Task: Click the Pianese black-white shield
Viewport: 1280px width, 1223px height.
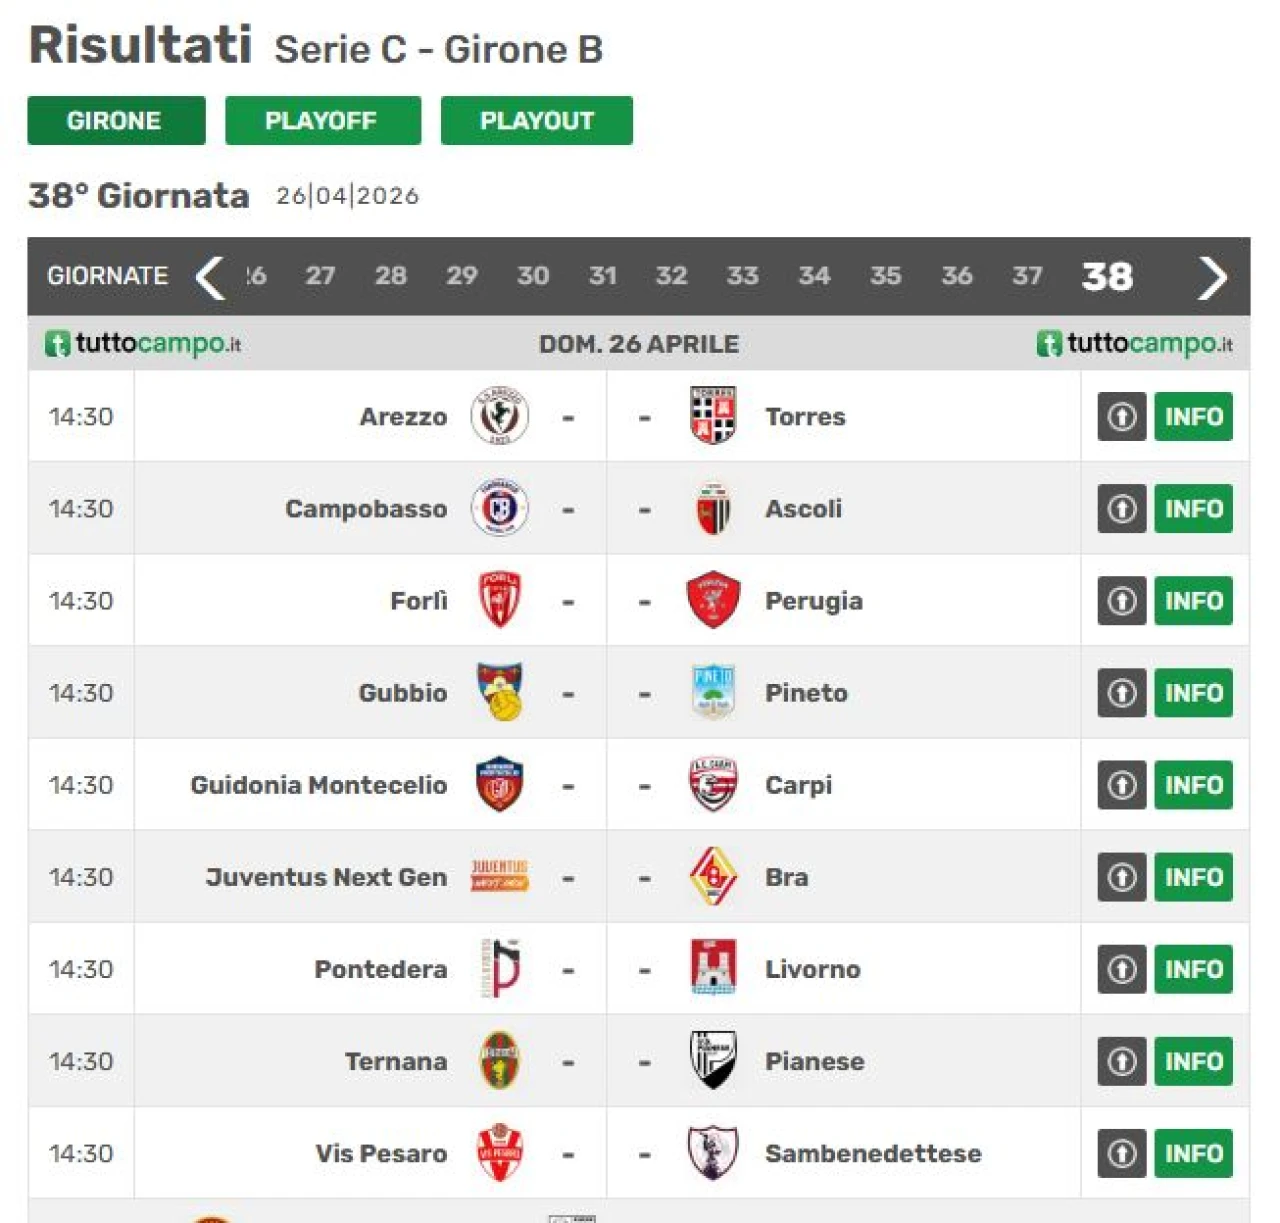Action: (712, 1060)
